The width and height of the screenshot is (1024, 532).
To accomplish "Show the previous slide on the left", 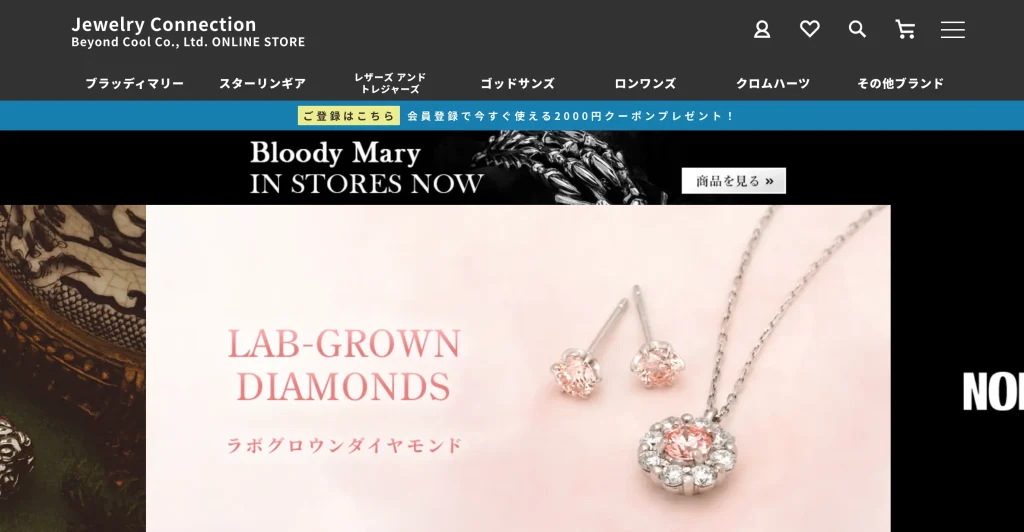I will (x=72, y=368).
